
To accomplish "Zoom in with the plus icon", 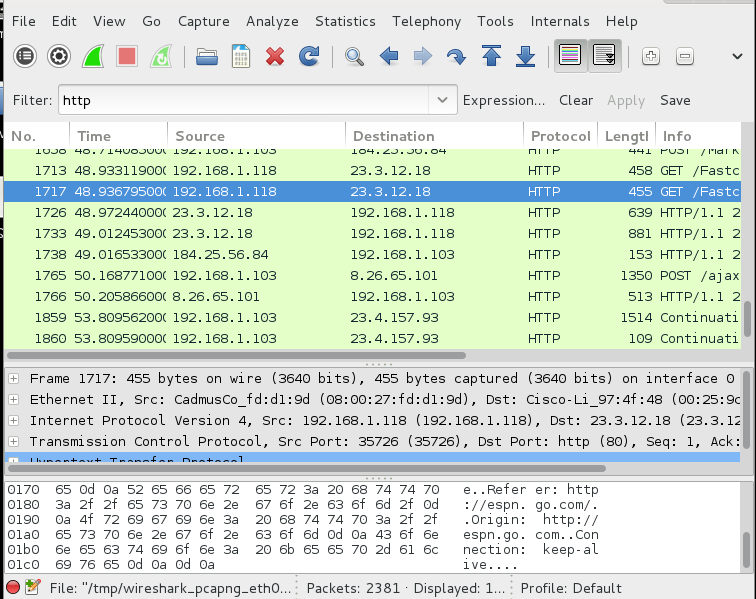I will pos(650,56).
